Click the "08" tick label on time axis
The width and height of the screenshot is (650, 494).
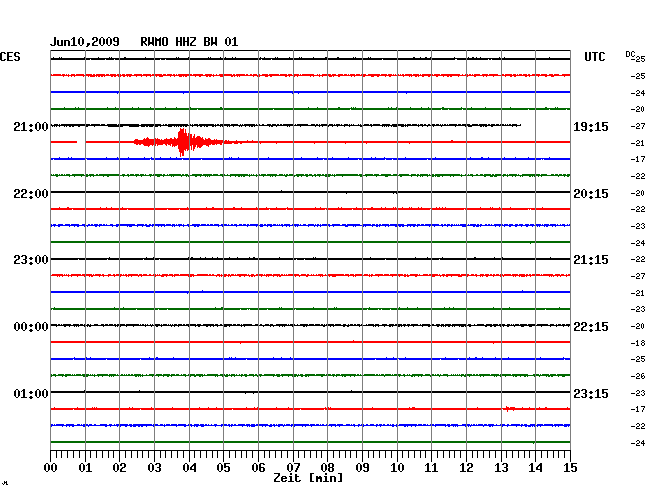coord(327,468)
